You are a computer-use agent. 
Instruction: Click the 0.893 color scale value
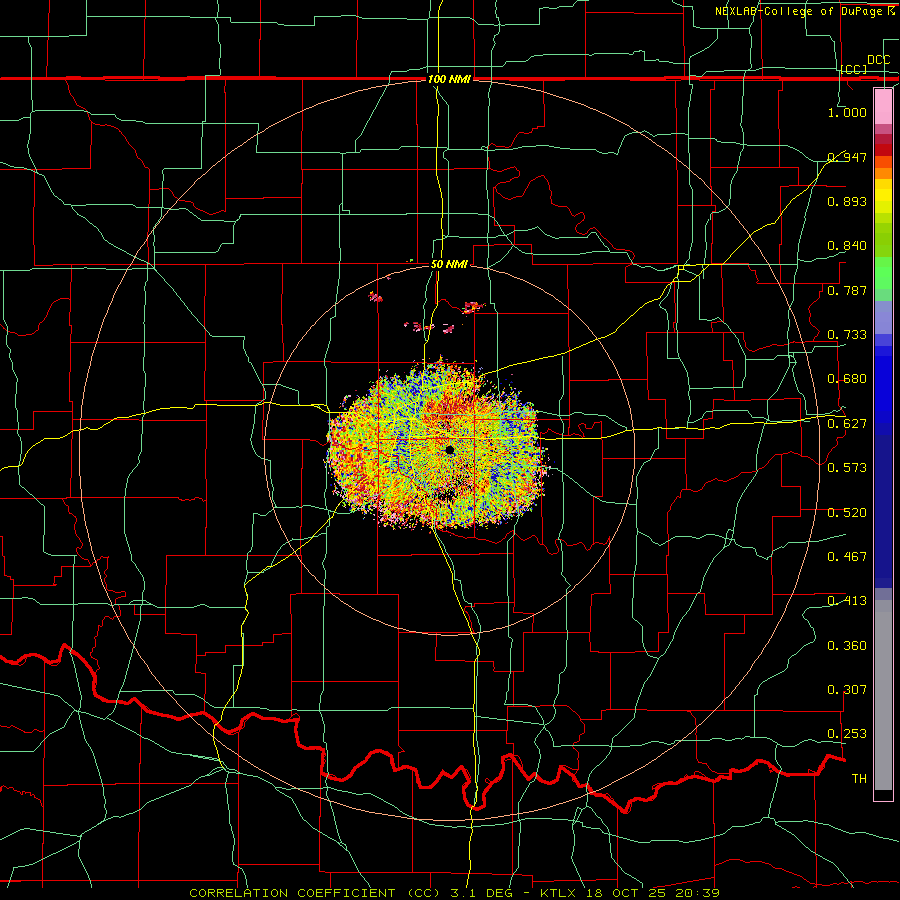click(x=847, y=201)
